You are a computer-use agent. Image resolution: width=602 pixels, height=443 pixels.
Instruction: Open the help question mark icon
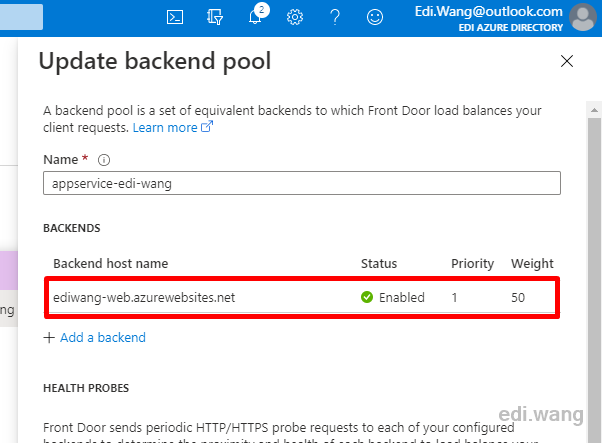(x=335, y=17)
